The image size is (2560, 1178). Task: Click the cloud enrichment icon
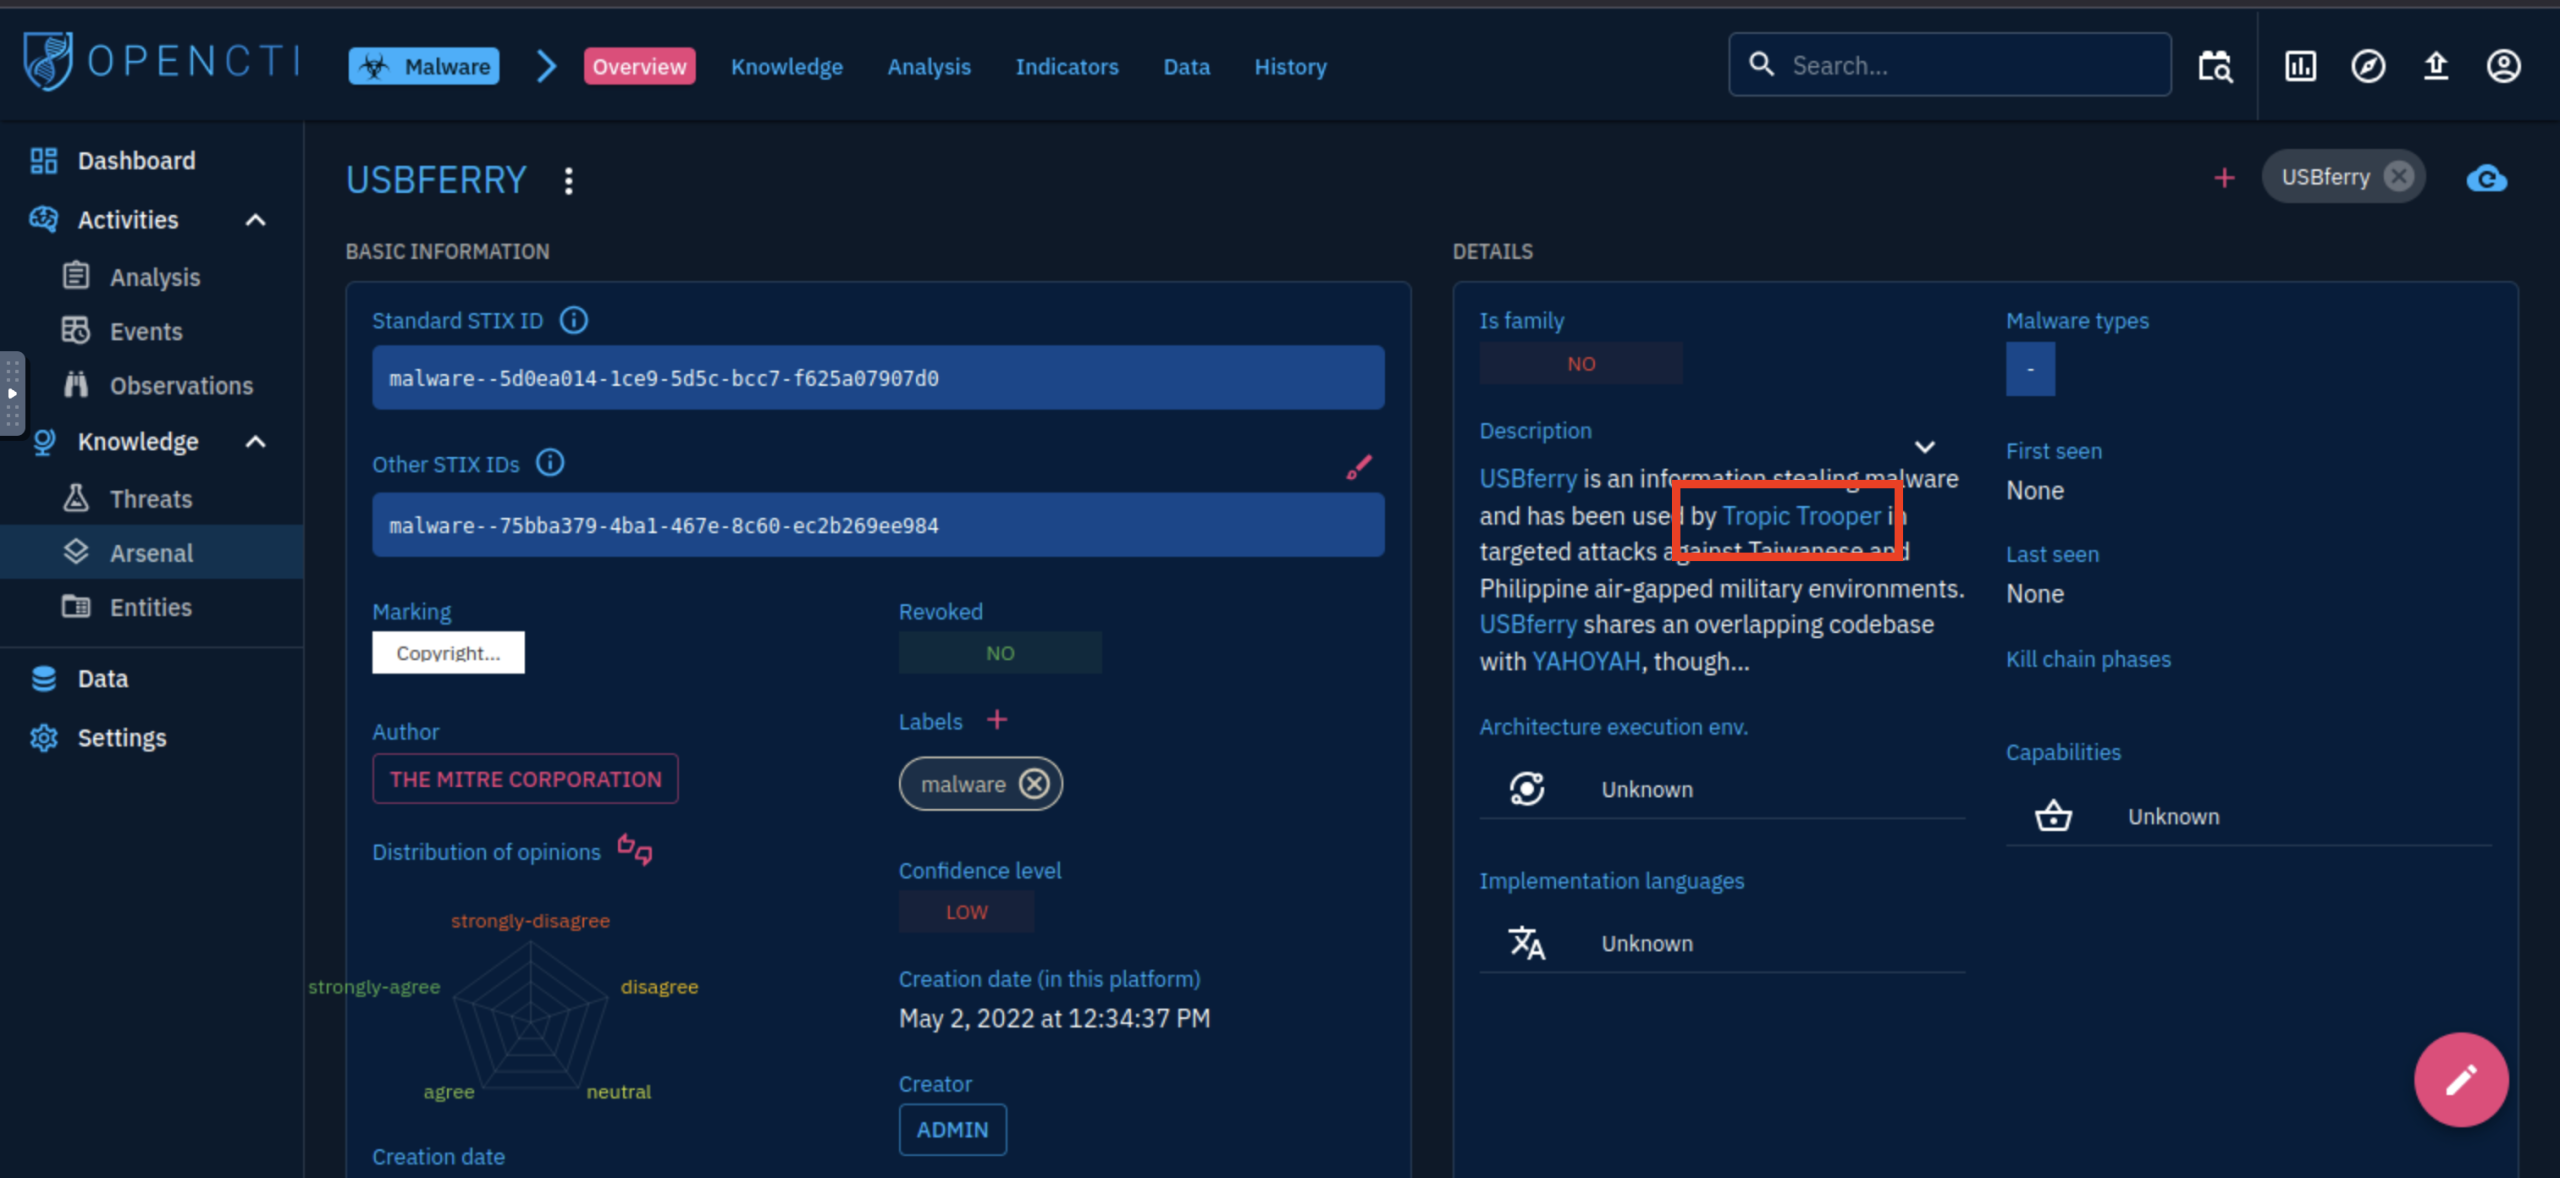[2486, 178]
